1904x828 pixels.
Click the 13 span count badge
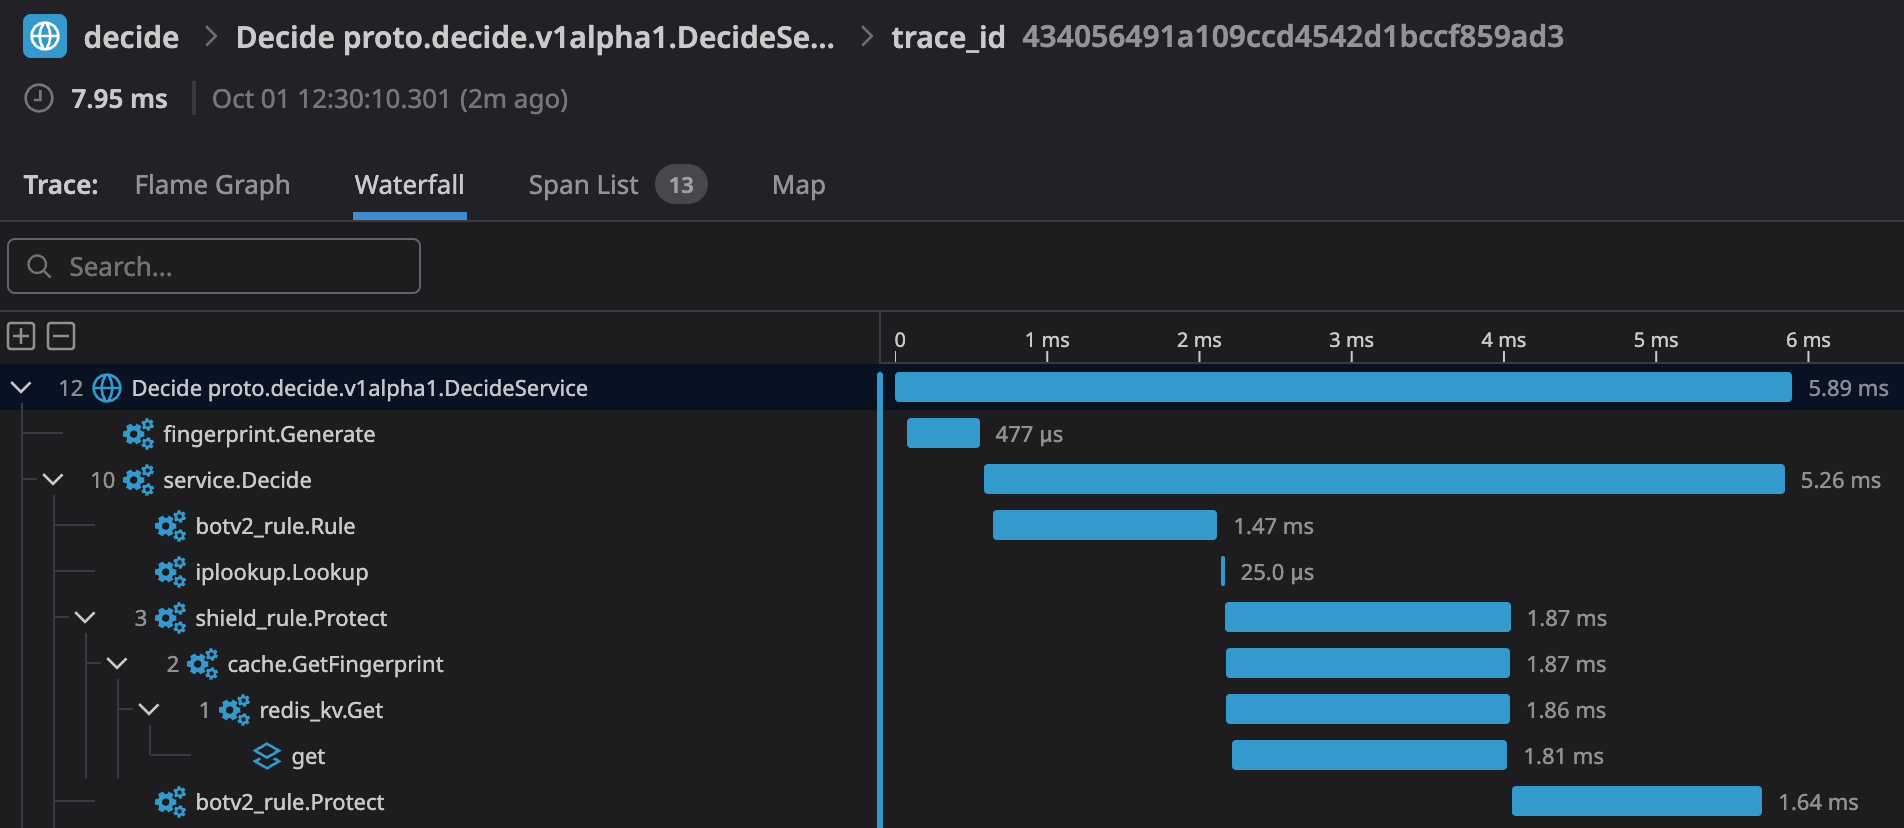[681, 185]
